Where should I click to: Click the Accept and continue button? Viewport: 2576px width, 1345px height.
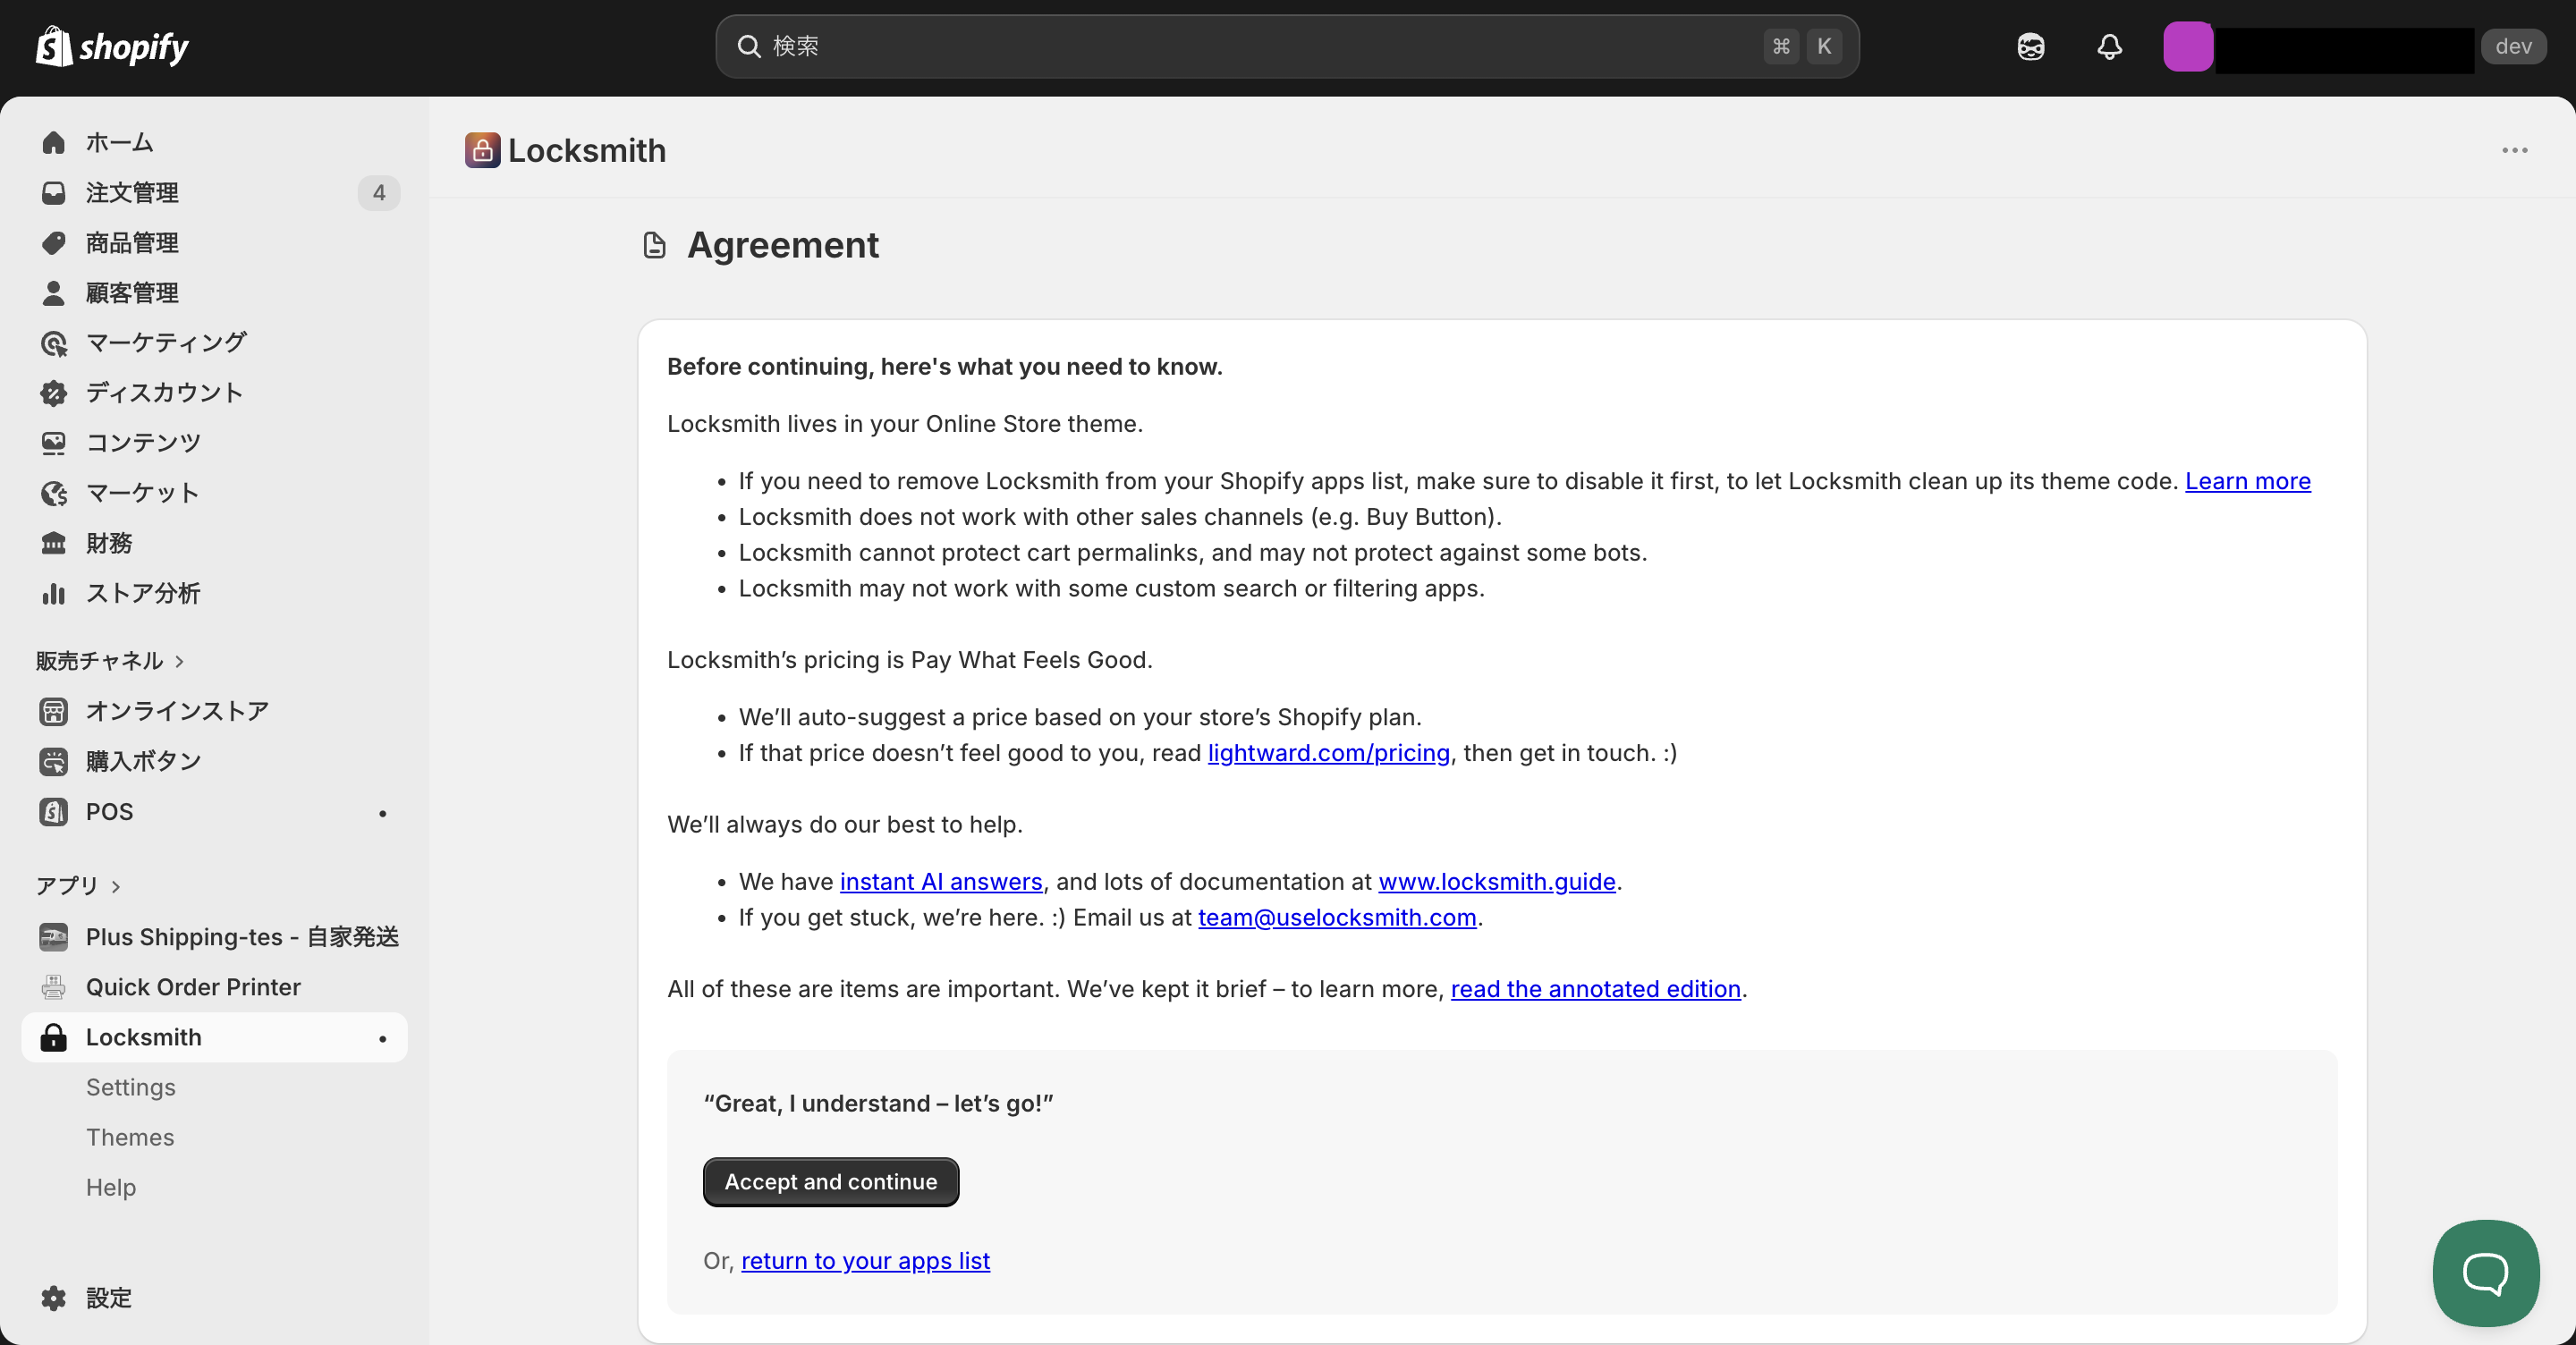(x=830, y=1181)
